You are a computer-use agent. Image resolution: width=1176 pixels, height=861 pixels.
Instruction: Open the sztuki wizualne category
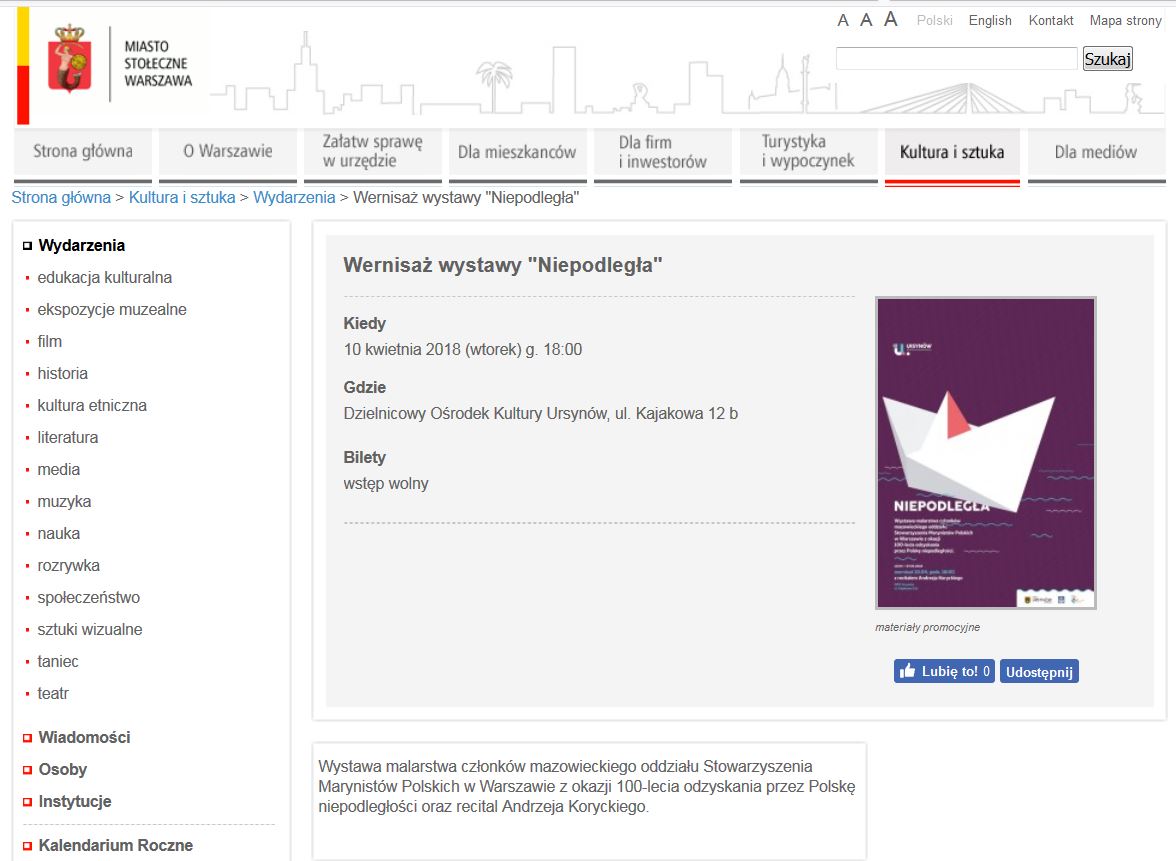click(x=90, y=629)
